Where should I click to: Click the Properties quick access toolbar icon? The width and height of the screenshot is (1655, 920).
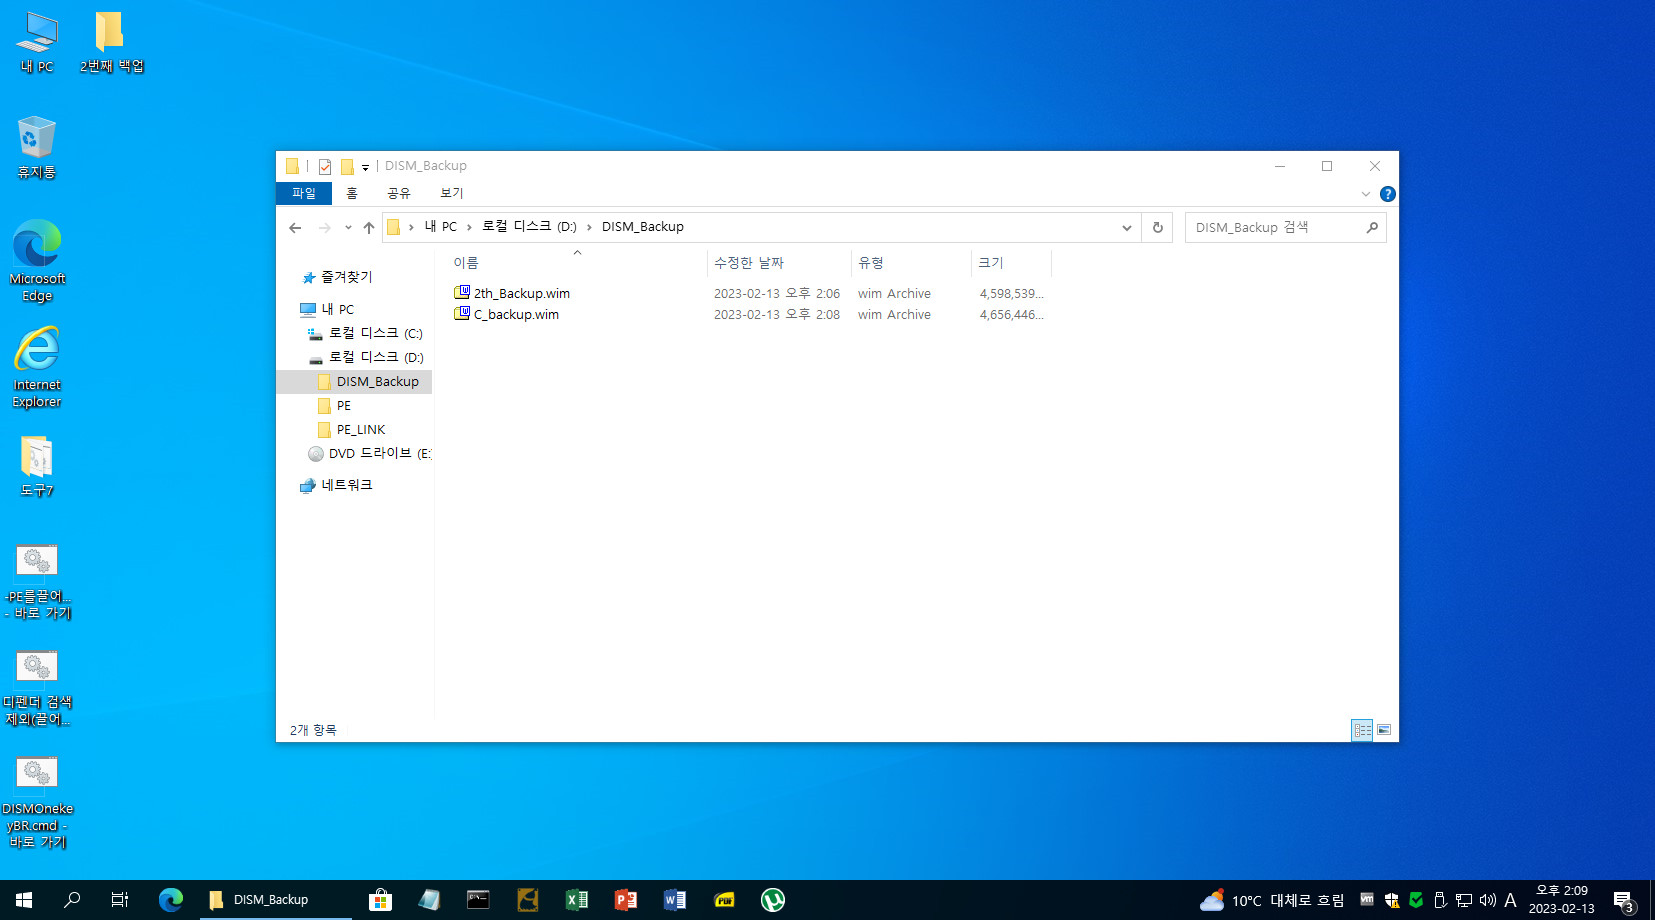(x=325, y=167)
